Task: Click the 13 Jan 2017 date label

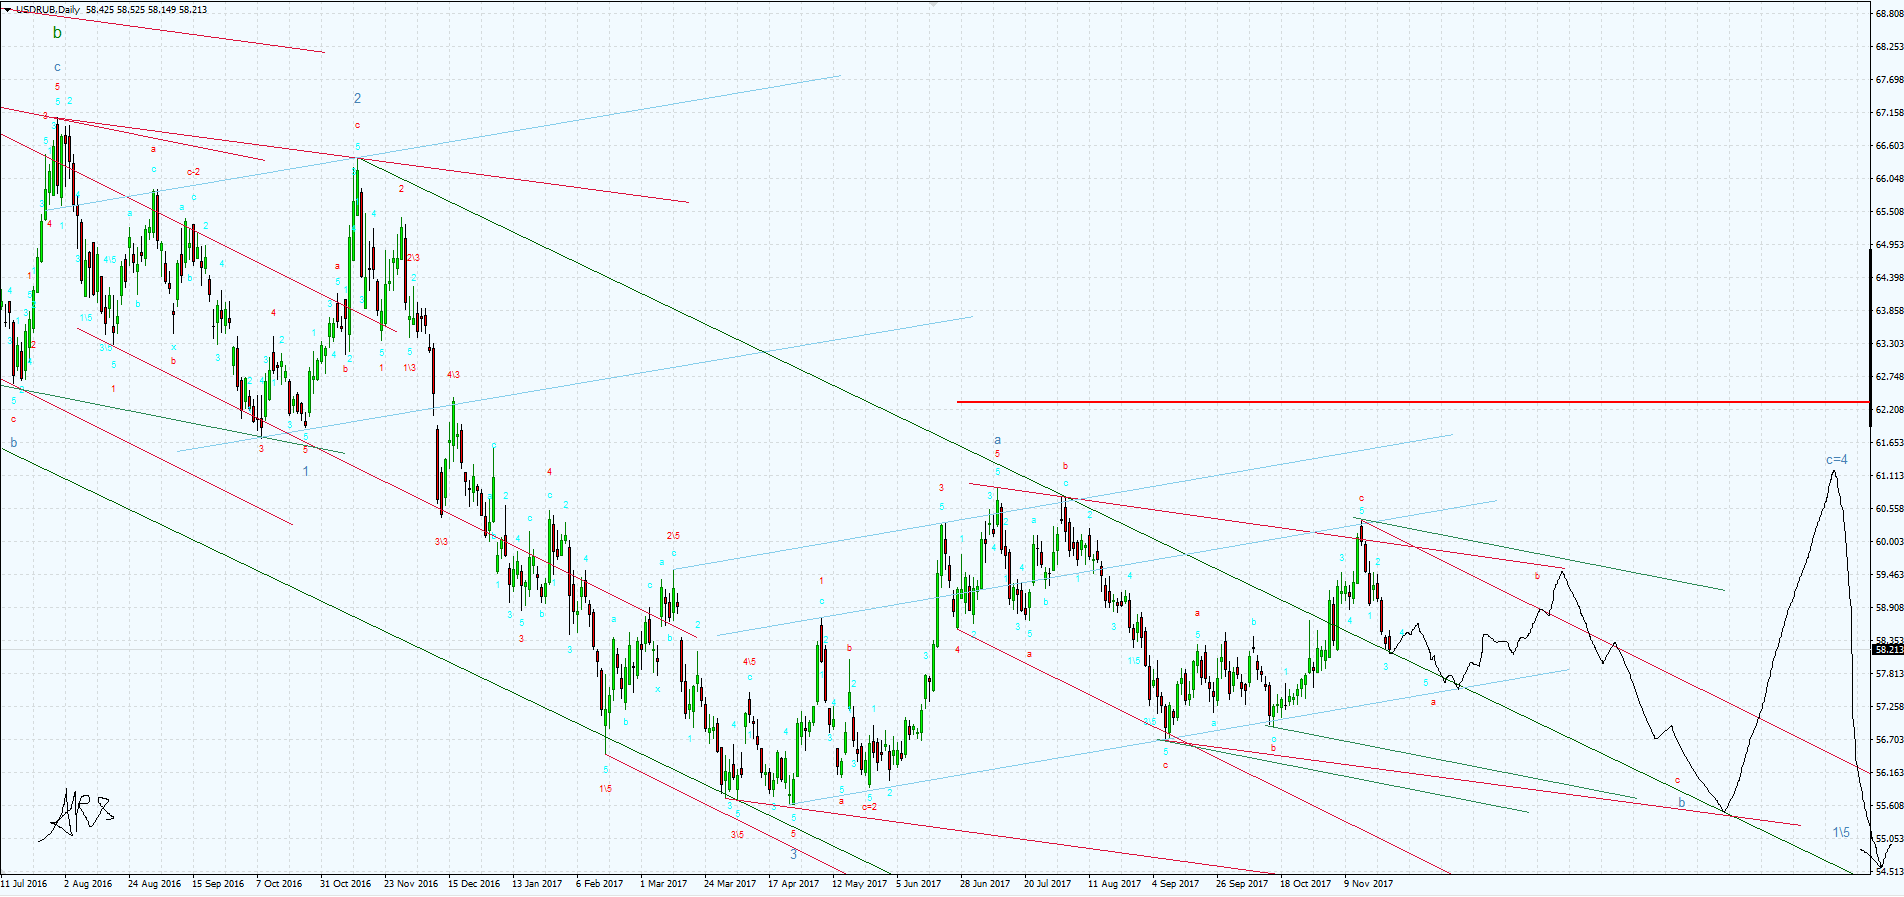Action: point(537,884)
